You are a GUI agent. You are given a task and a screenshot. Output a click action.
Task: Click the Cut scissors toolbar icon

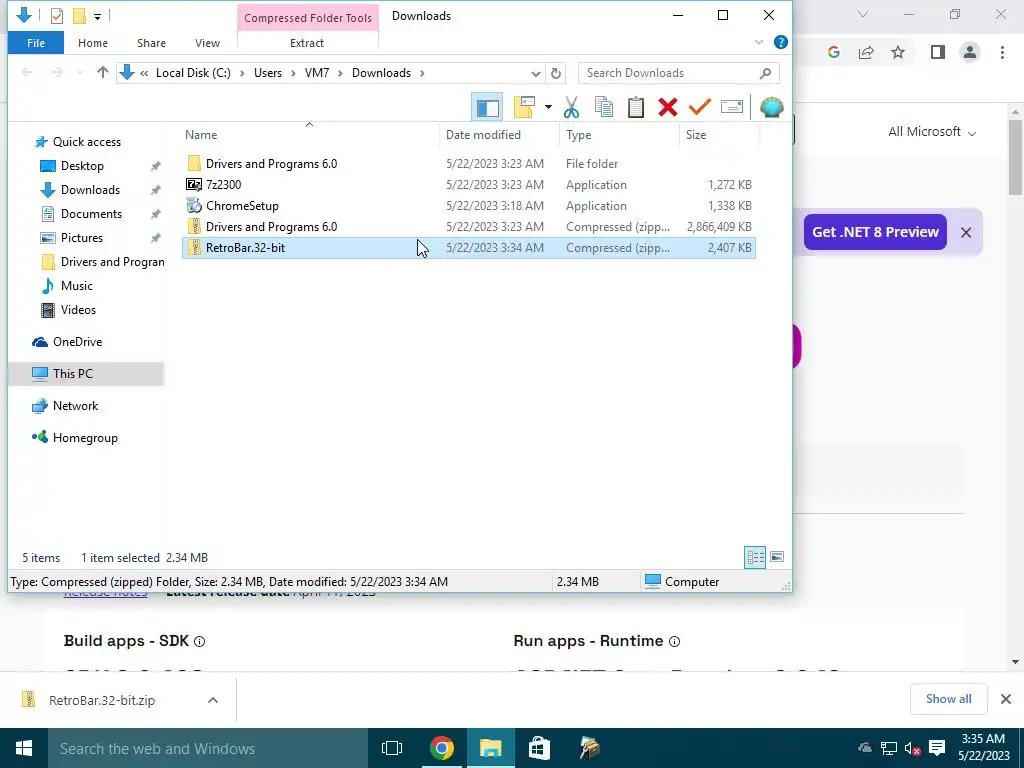pyautogui.click(x=571, y=107)
